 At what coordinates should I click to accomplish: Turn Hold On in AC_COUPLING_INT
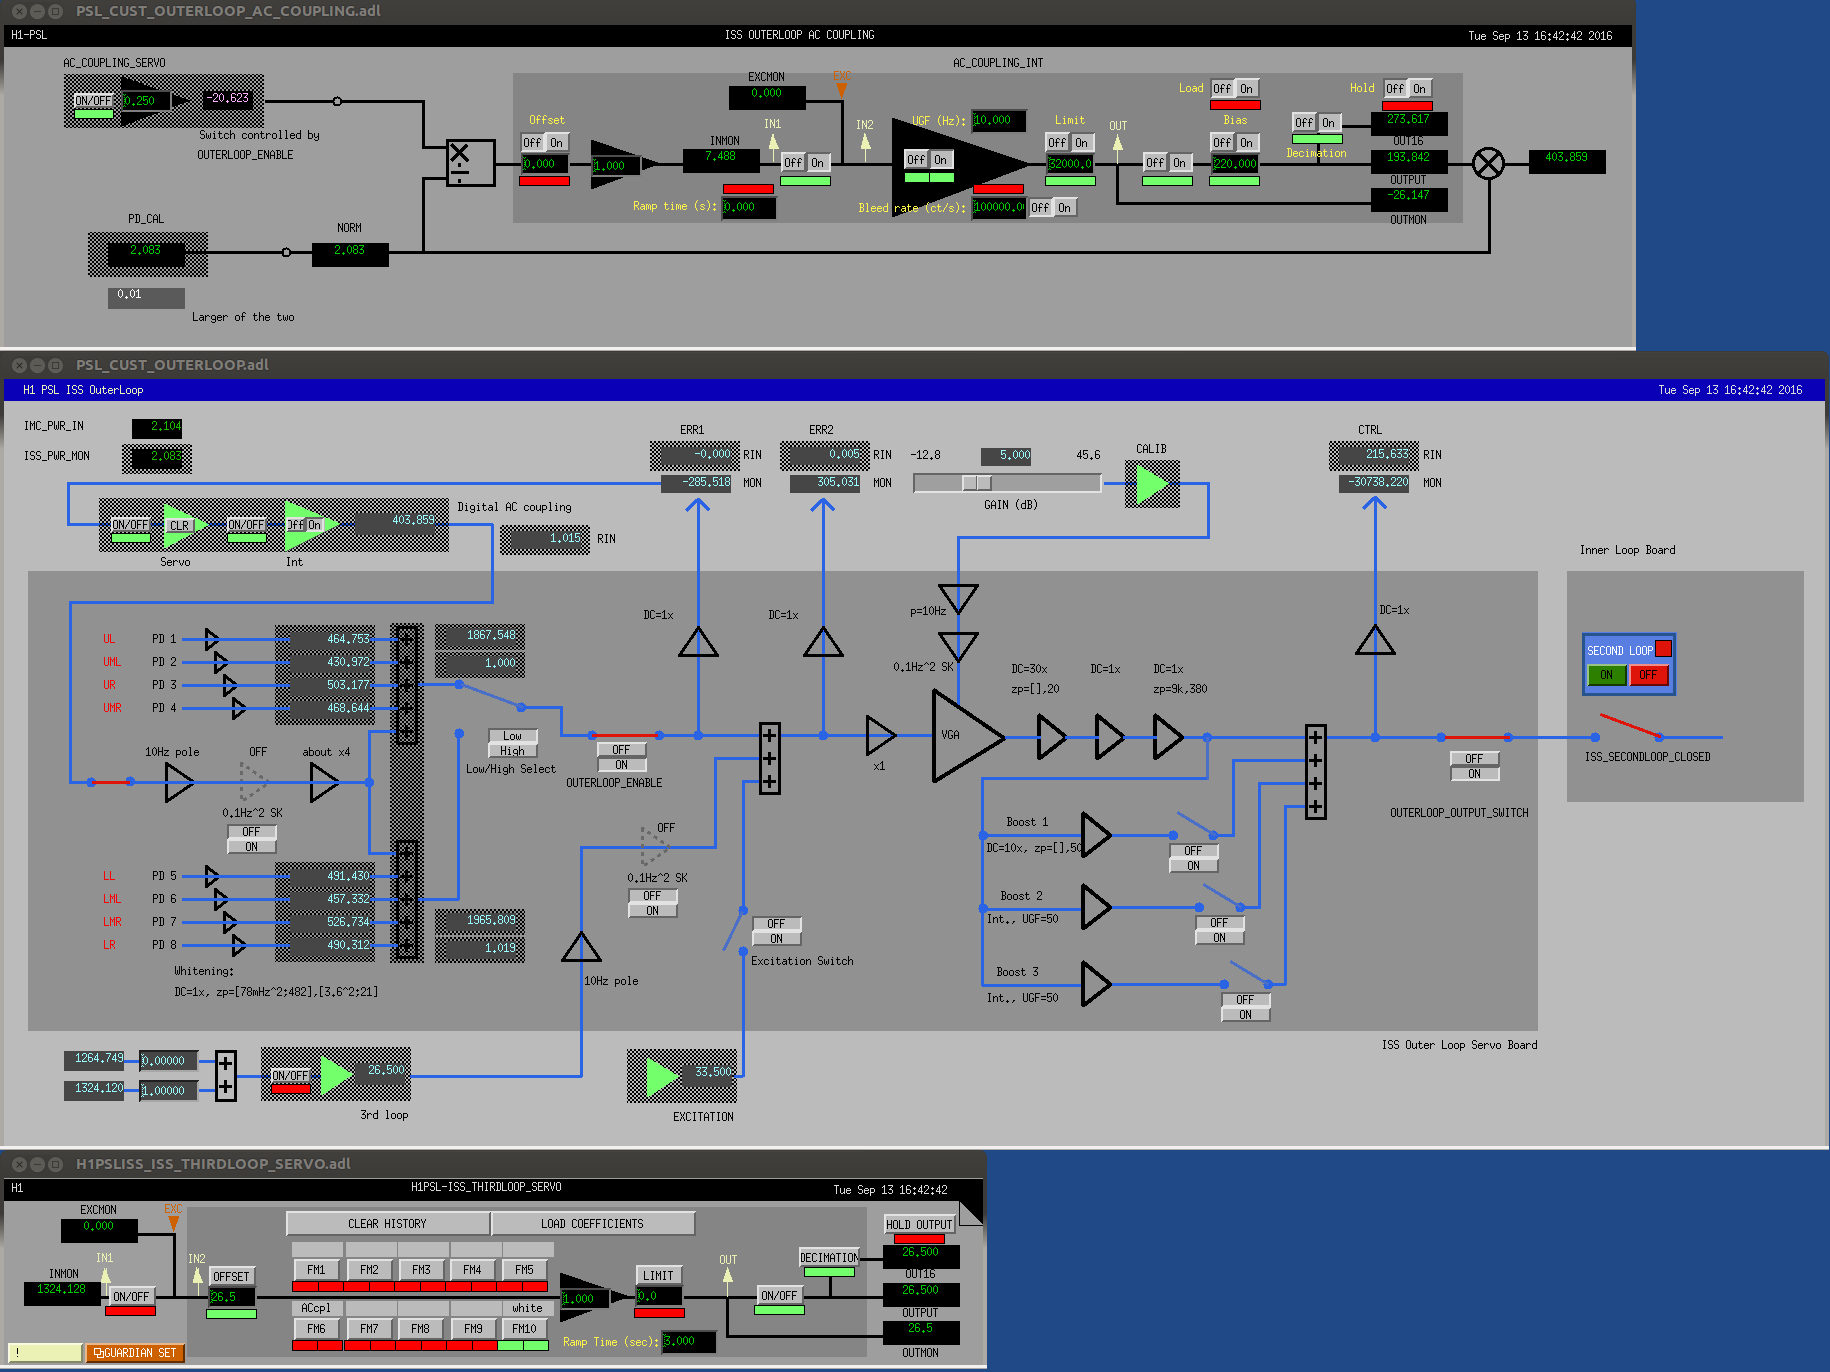point(1419,89)
